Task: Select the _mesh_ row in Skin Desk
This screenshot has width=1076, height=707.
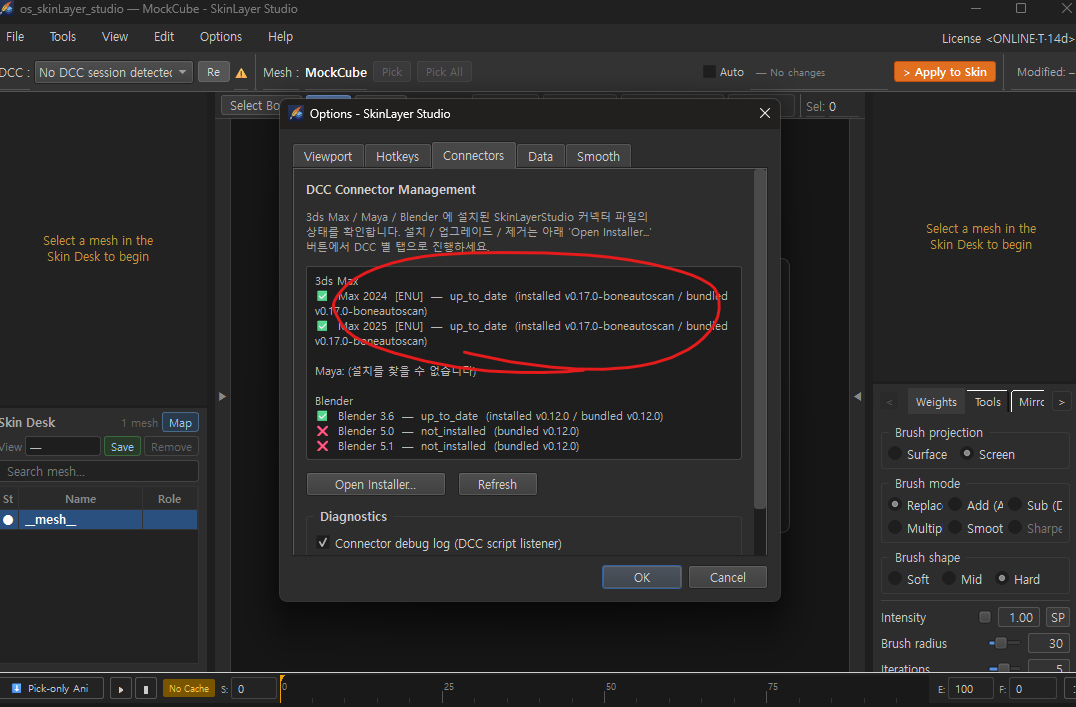Action: (x=100, y=520)
